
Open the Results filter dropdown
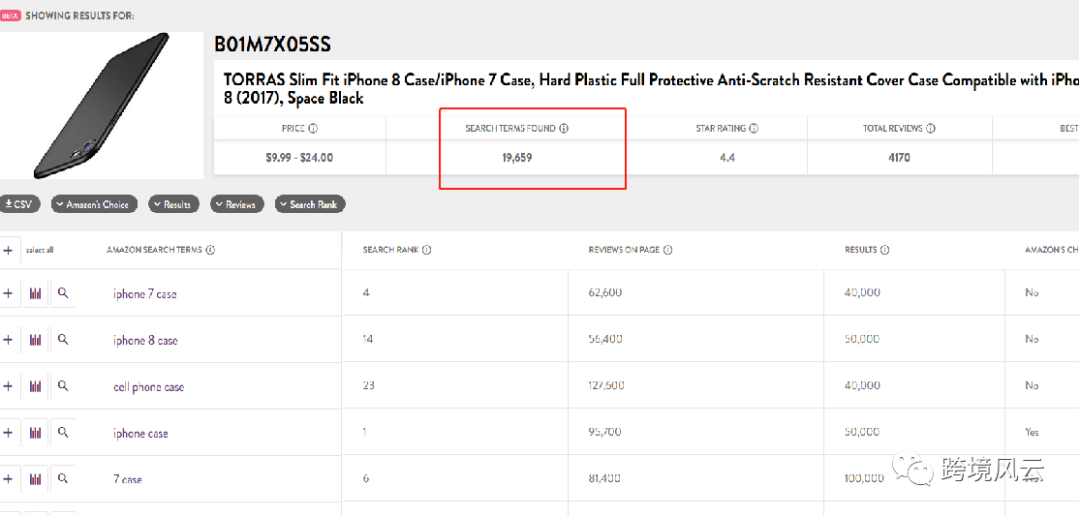[173, 204]
